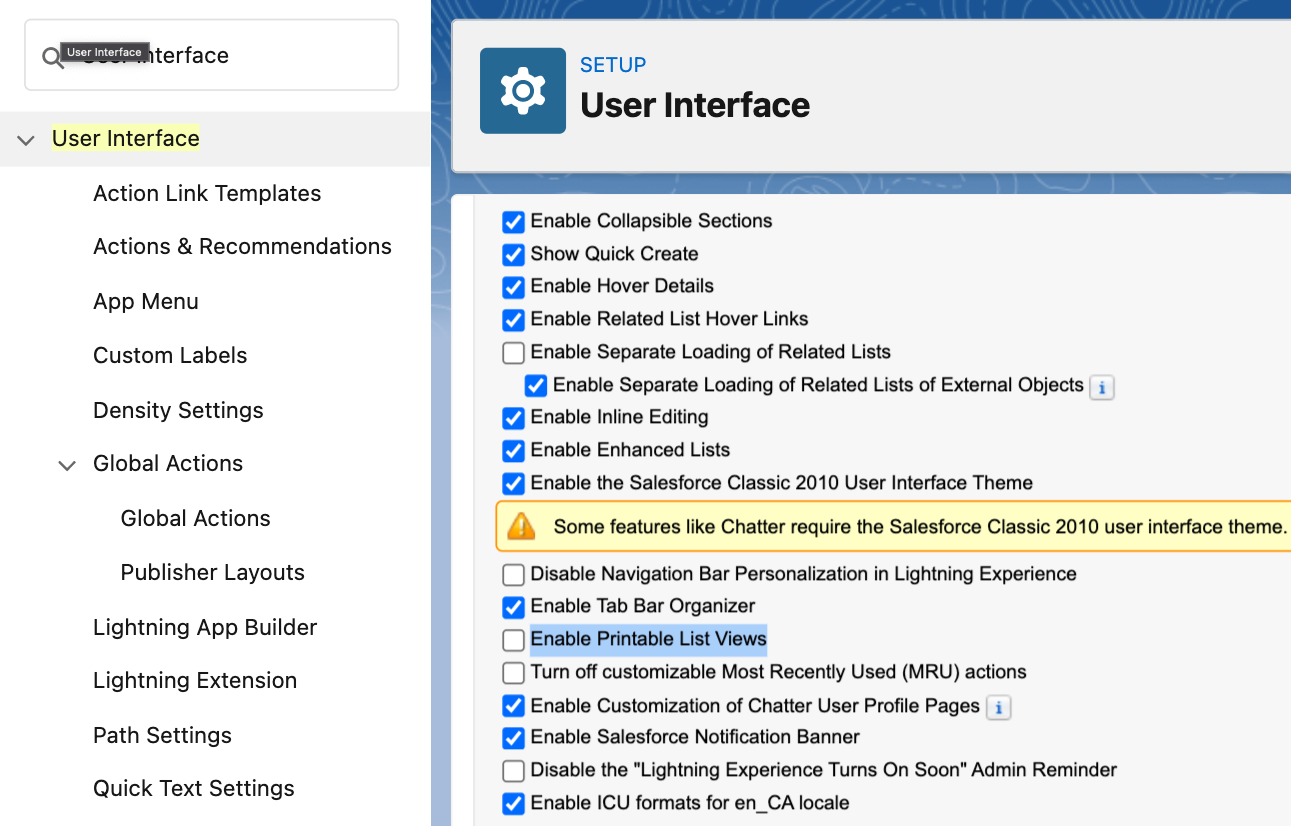Click the Chatter theme warning message text

click(x=920, y=527)
